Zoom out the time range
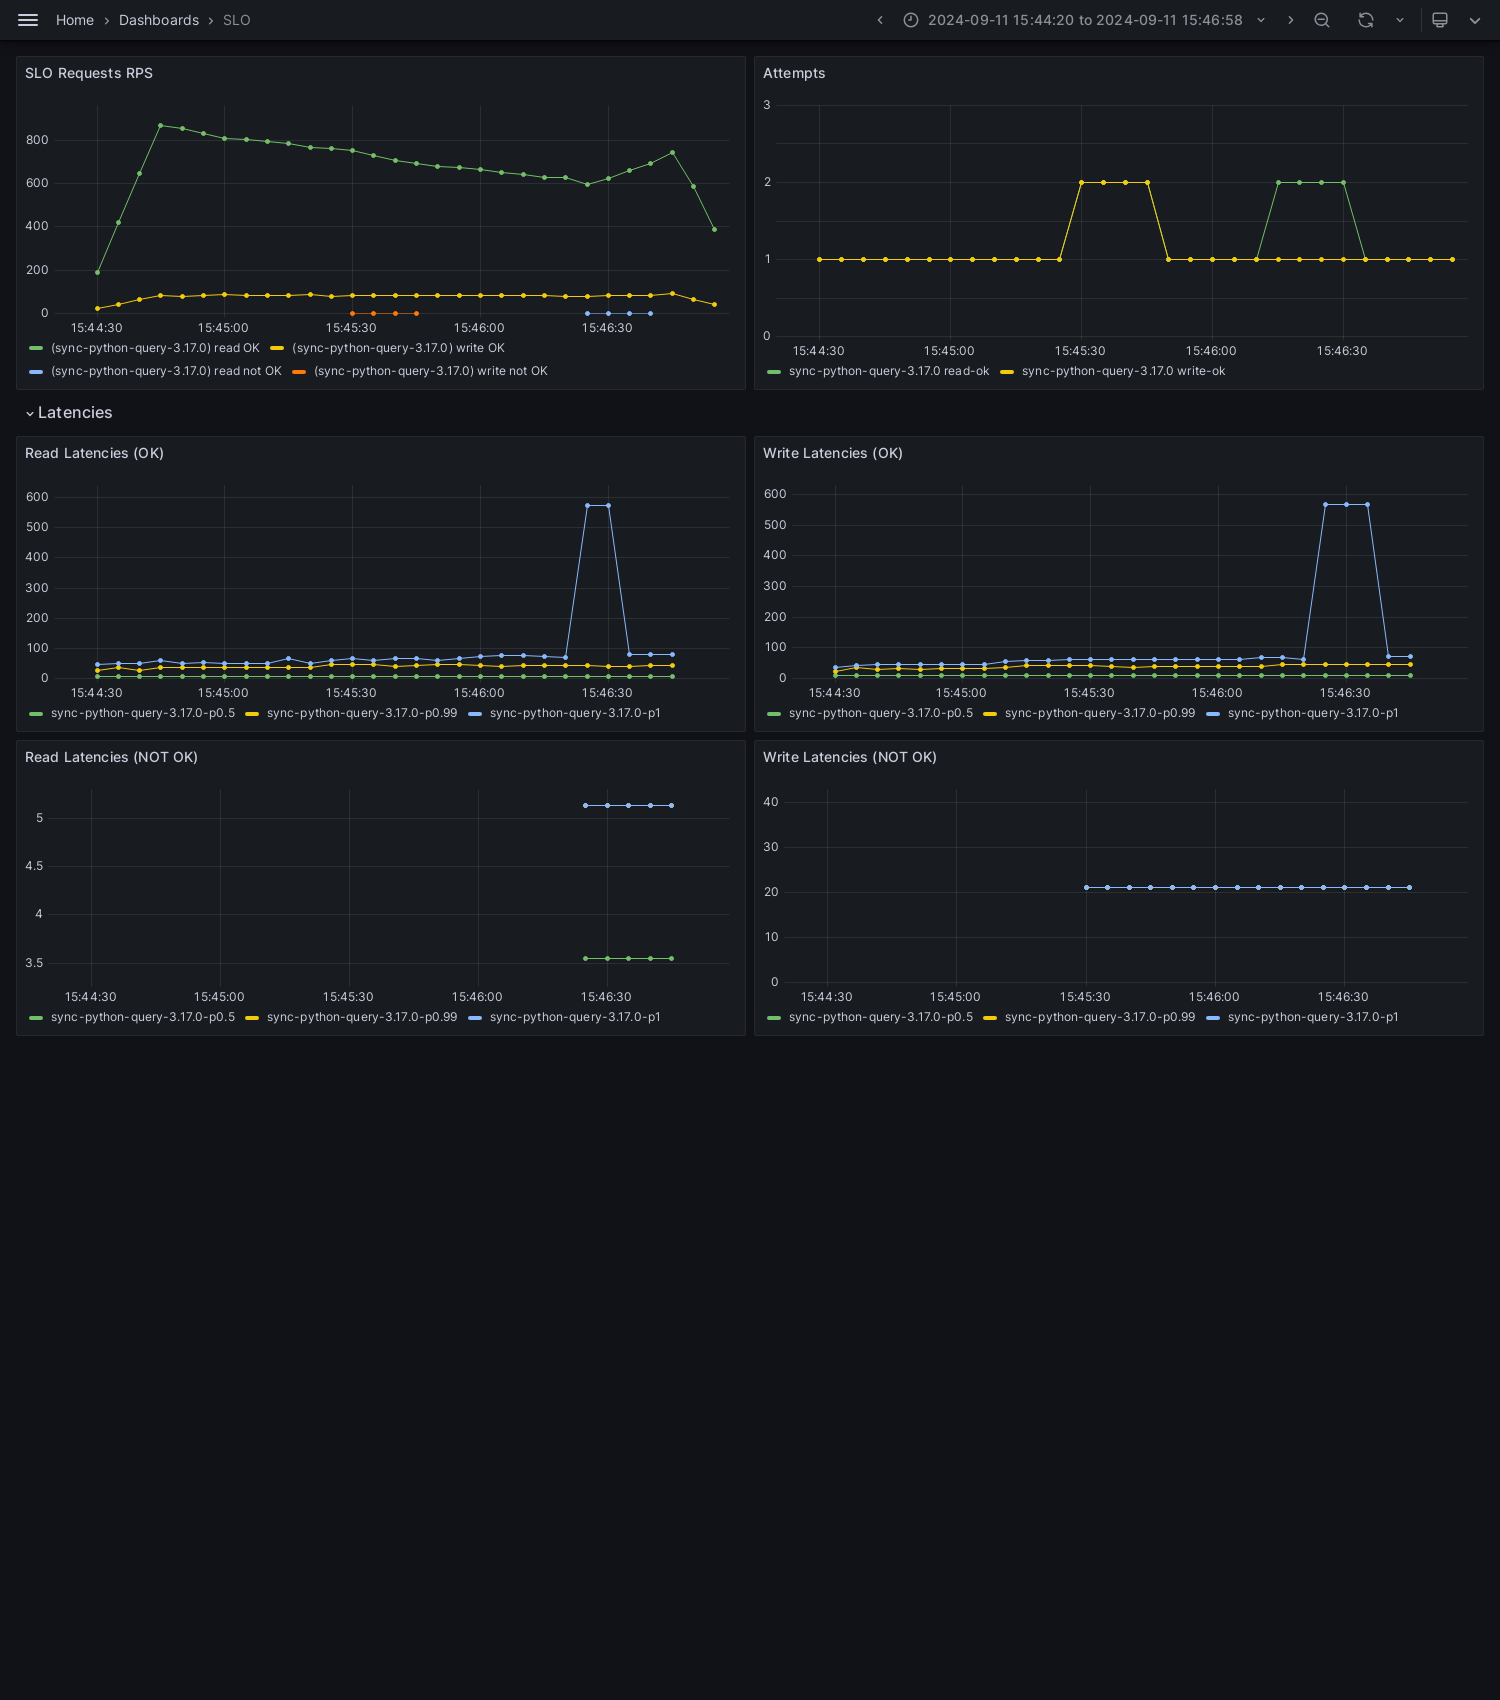 coord(1322,20)
